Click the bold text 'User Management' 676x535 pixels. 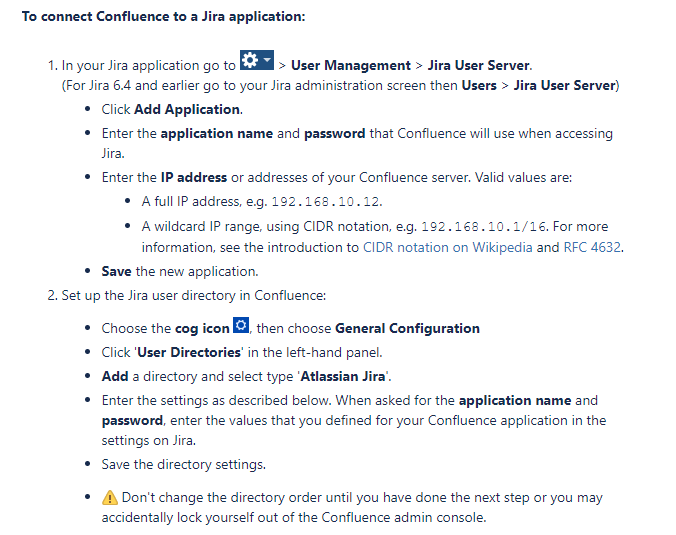(x=351, y=65)
